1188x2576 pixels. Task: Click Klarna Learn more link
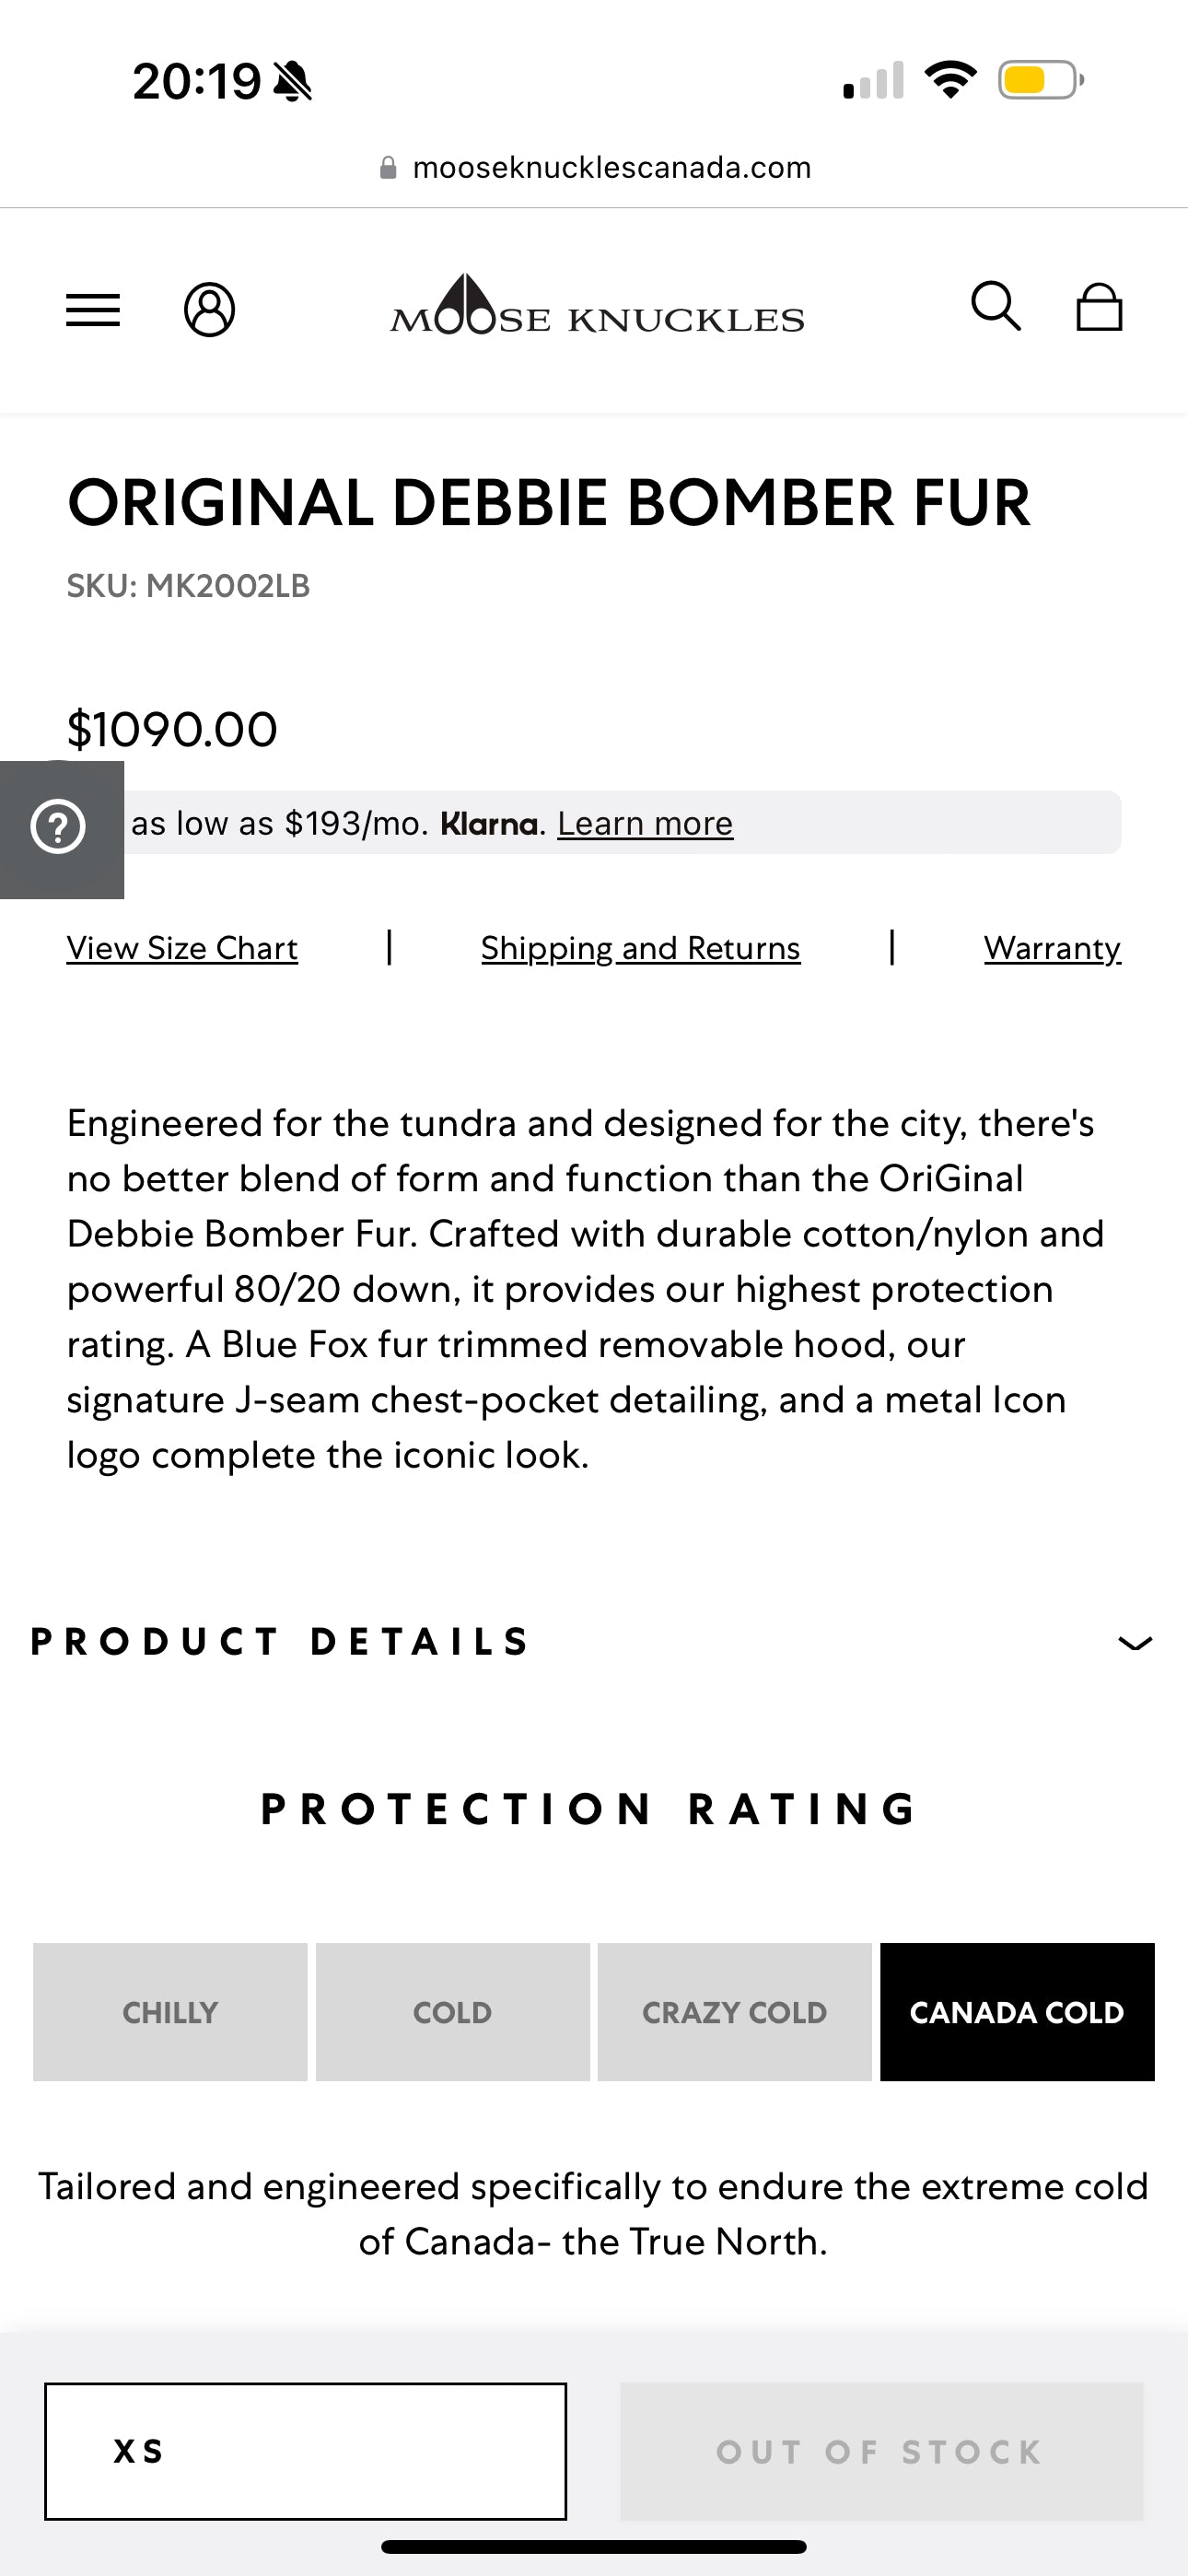pyautogui.click(x=645, y=824)
